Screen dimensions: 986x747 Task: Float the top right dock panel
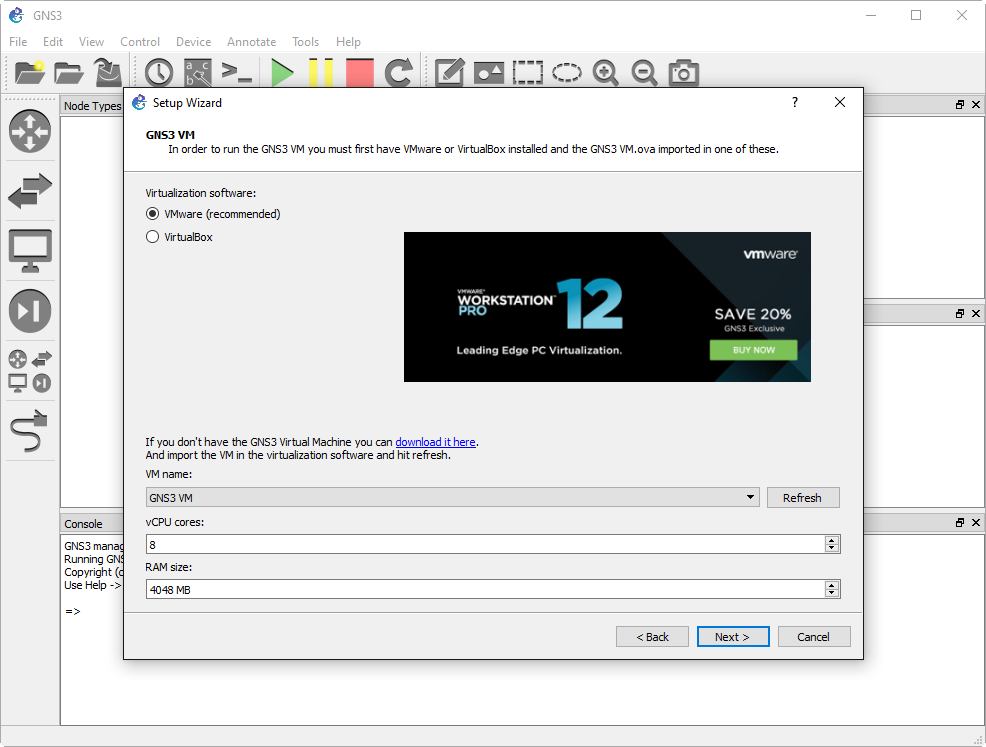(x=960, y=104)
